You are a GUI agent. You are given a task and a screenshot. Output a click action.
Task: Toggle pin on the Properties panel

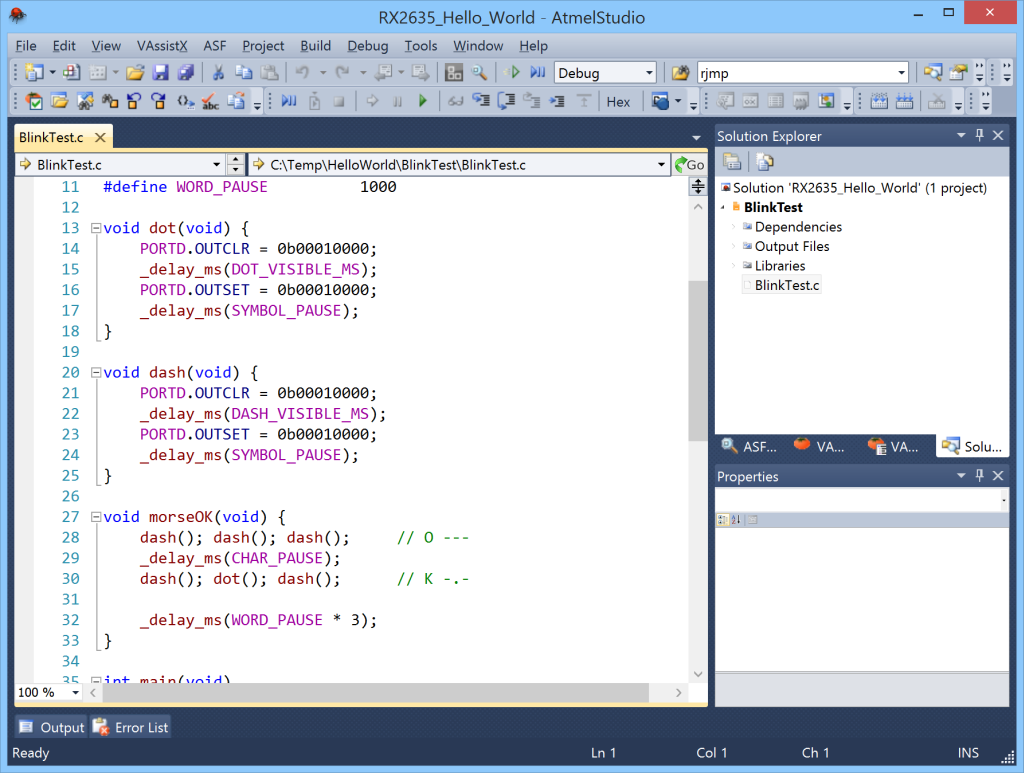tap(979, 475)
